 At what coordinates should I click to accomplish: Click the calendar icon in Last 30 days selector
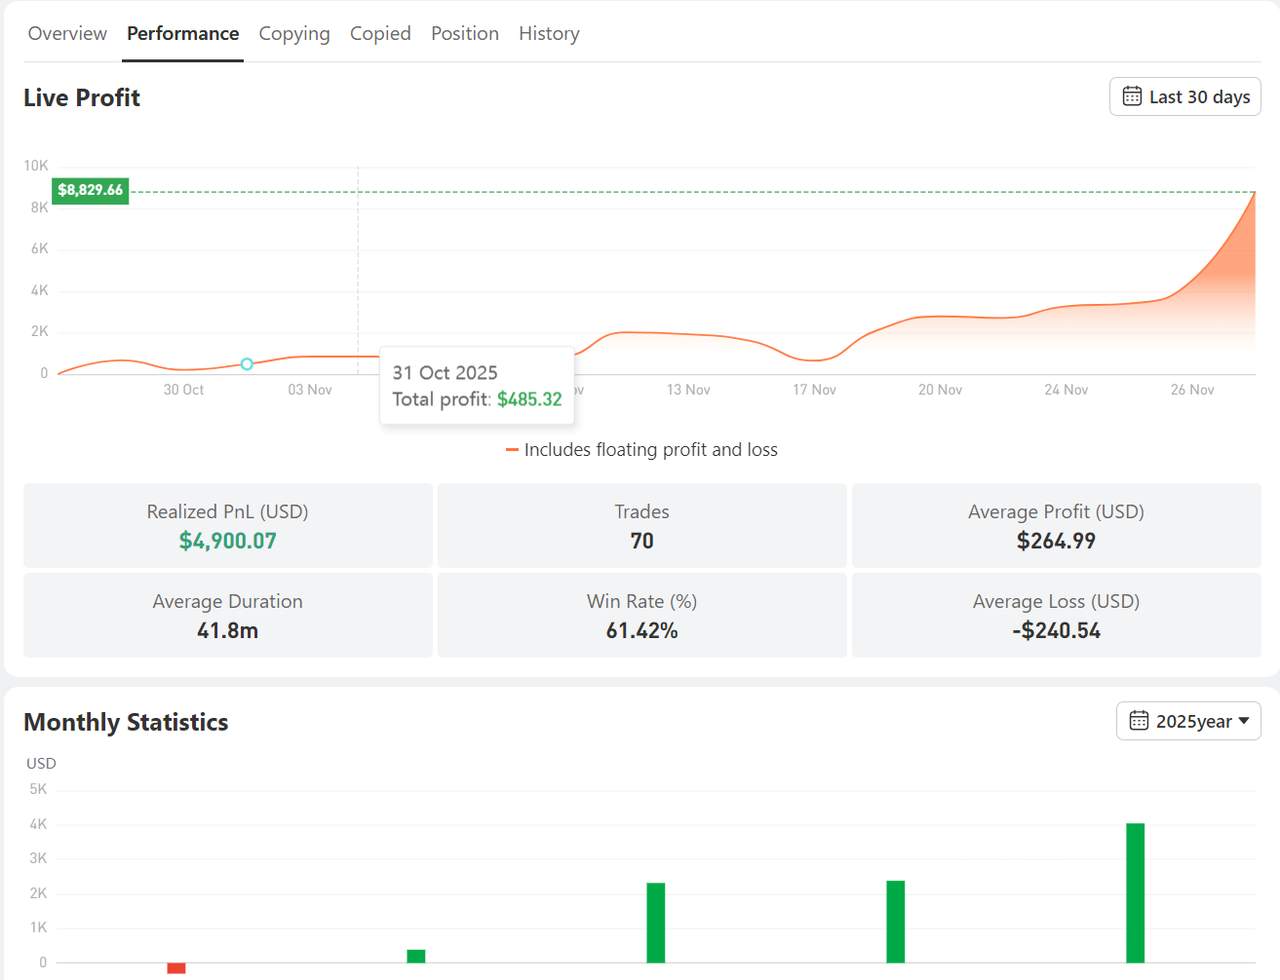click(x=1131, y=96)
